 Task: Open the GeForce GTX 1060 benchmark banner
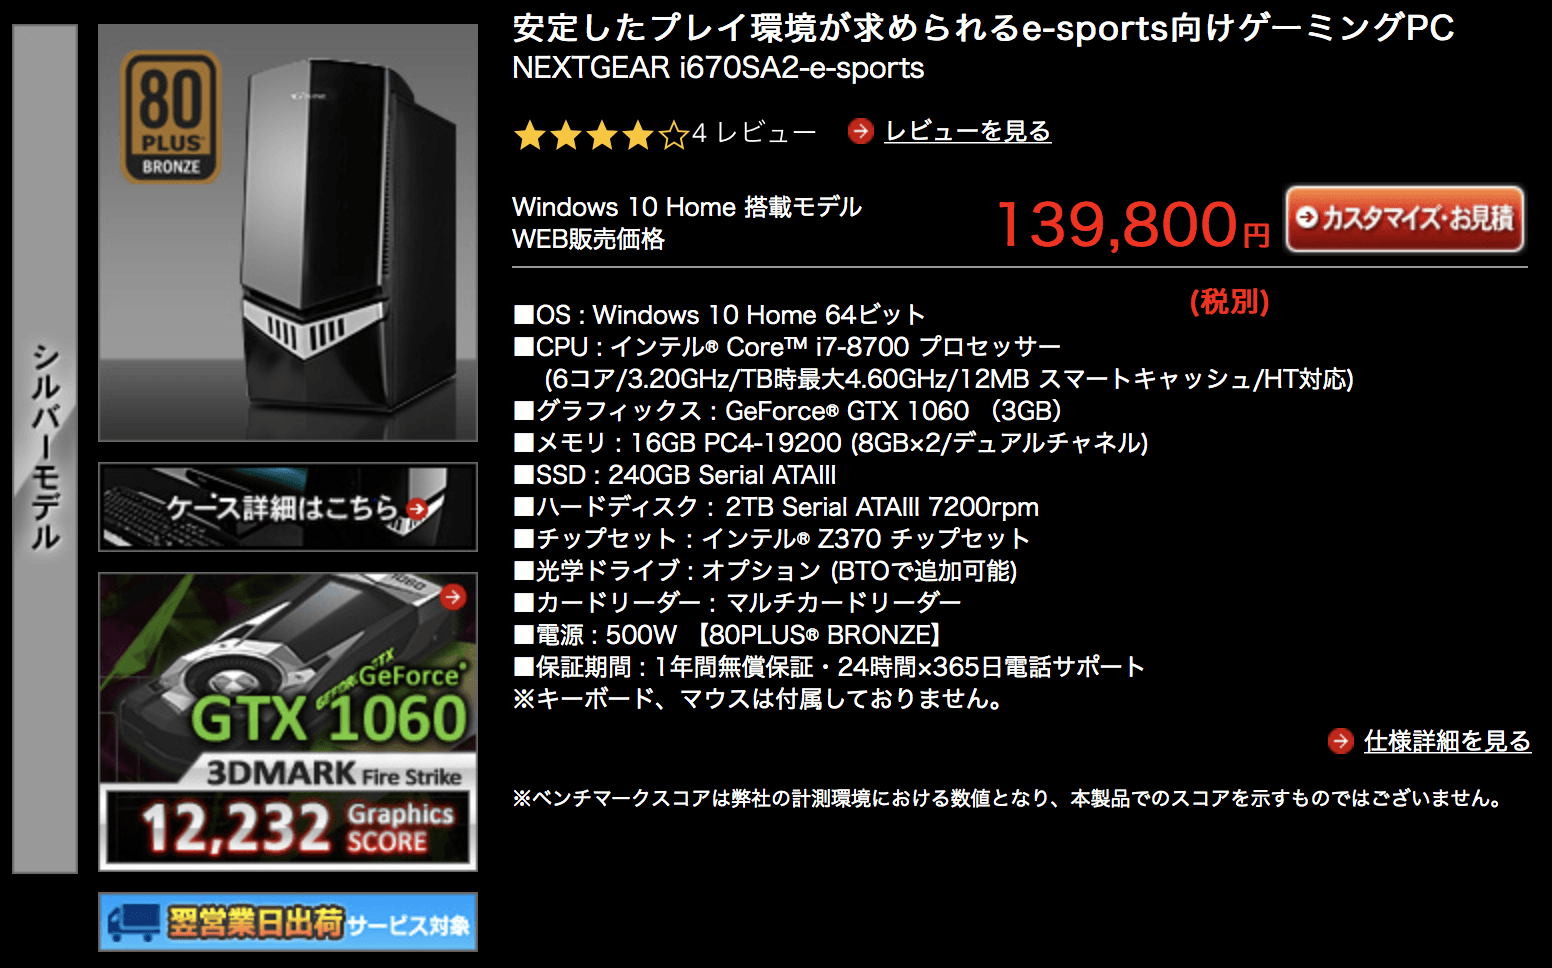pos(288,722)
